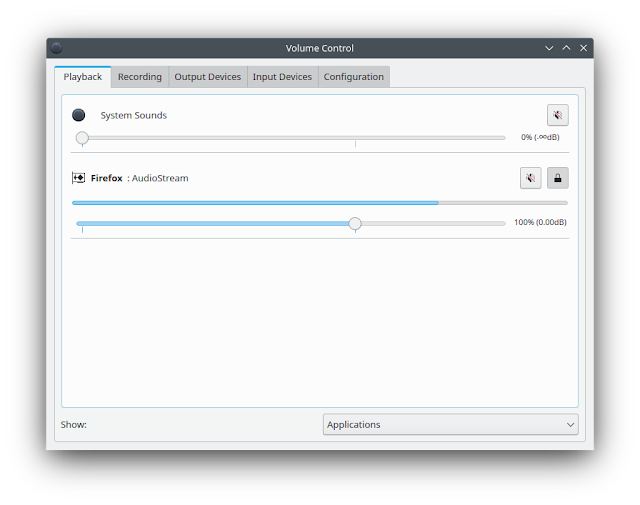The width and height of the screenshot is (640, 505).
Task: Mute the System Sounds stream
Action: [x=558, y=115]
